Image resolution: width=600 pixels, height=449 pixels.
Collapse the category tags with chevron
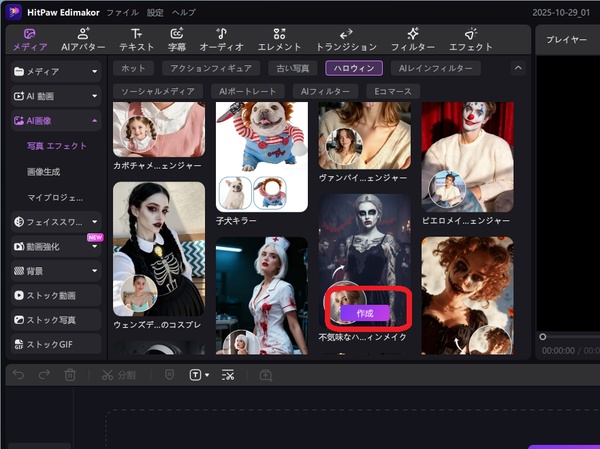517,68
